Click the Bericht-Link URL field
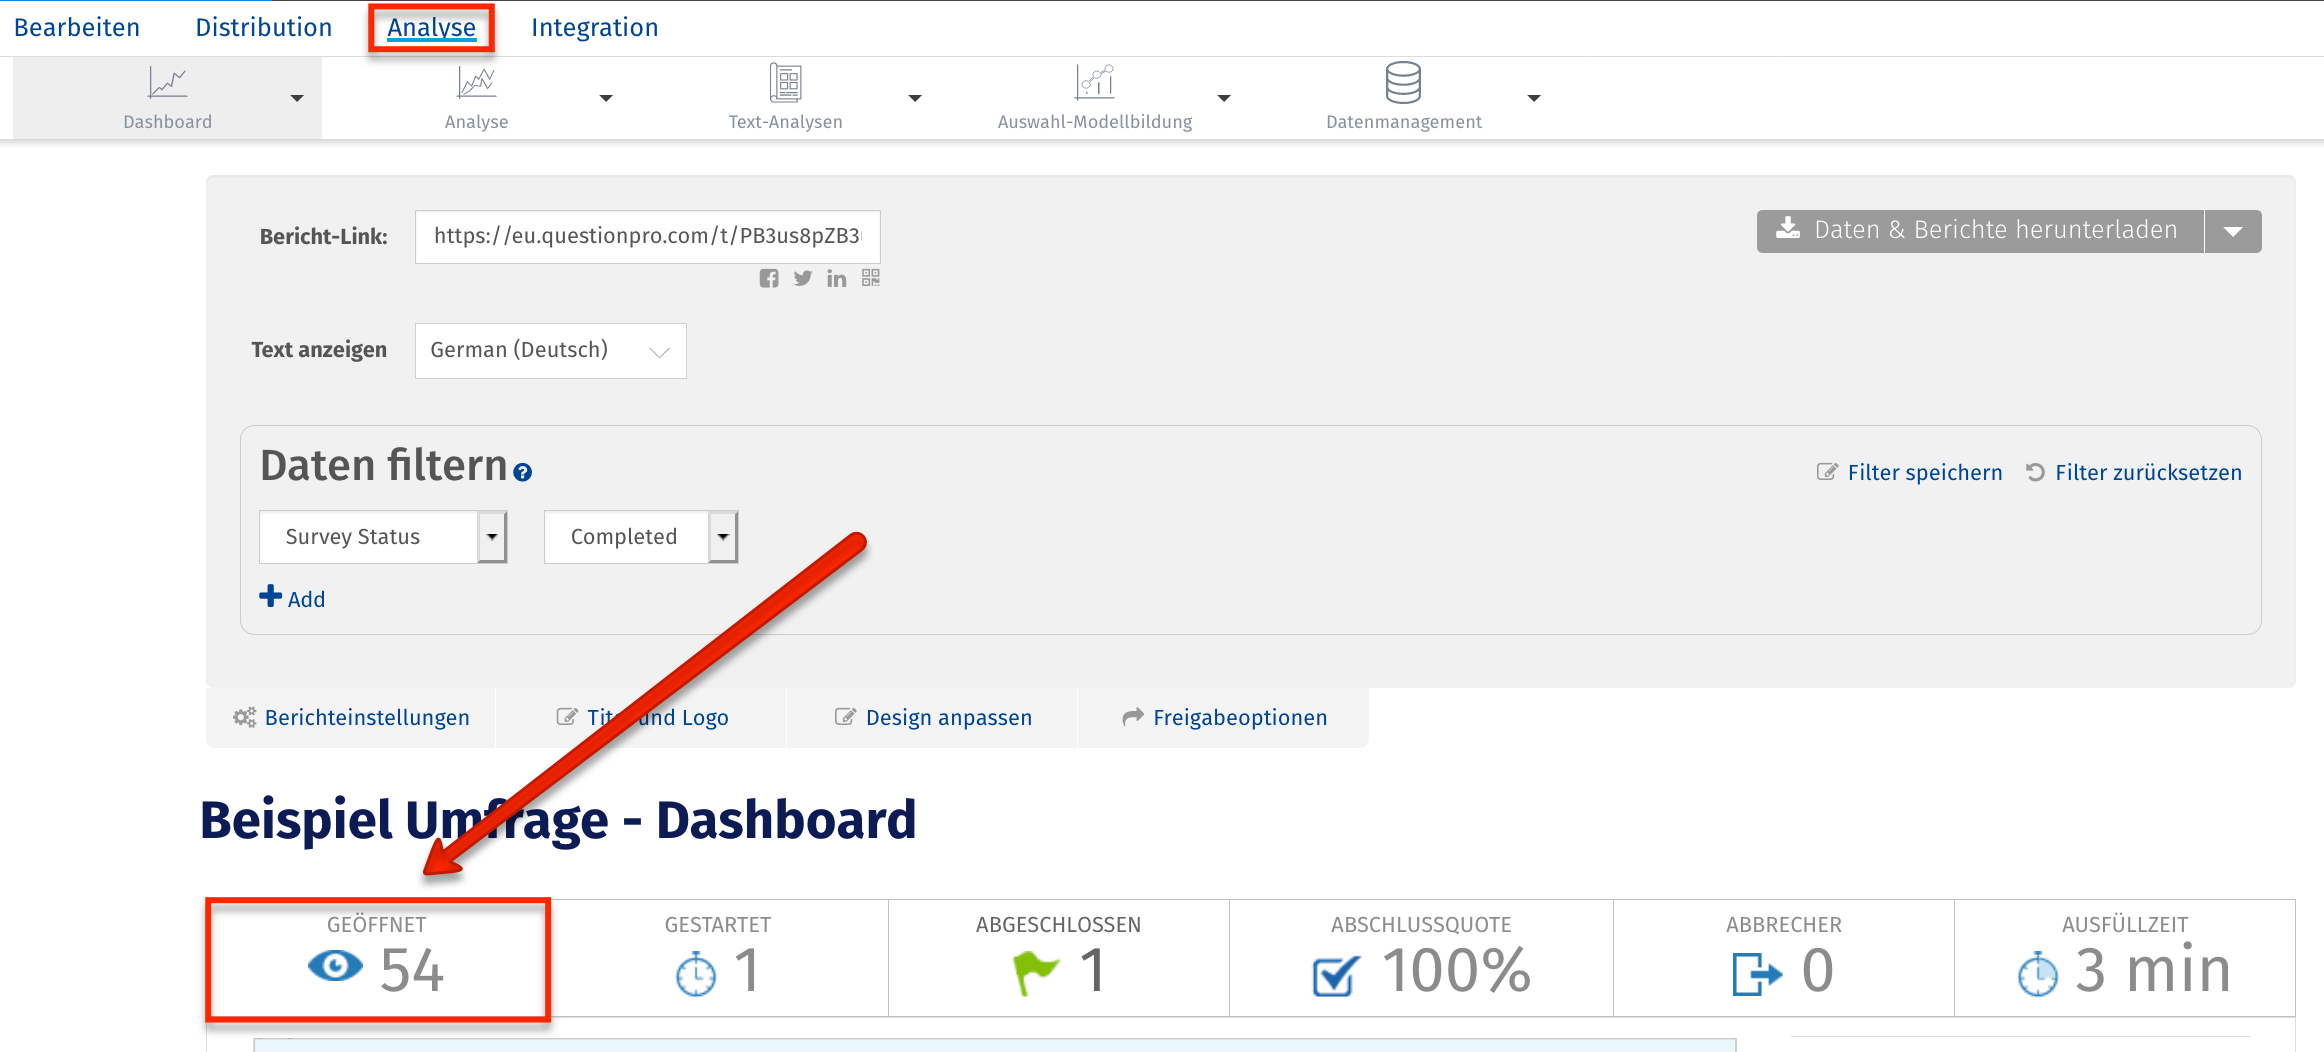 point(648,236)
